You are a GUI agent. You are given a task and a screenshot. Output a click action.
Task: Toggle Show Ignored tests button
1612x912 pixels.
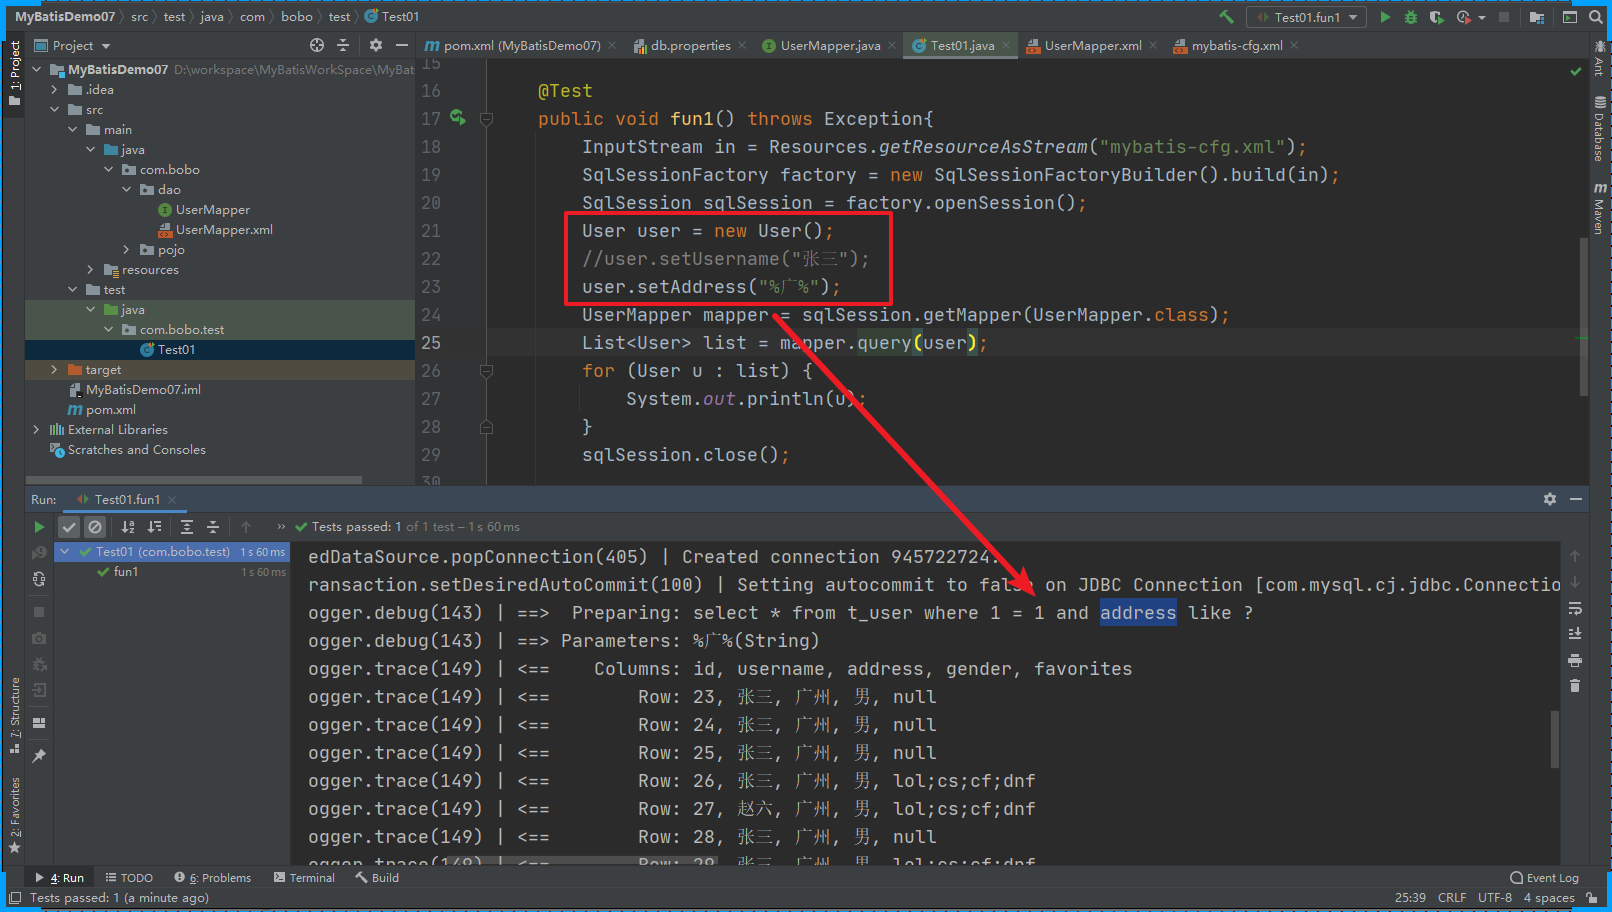click(x=95, y=527)
